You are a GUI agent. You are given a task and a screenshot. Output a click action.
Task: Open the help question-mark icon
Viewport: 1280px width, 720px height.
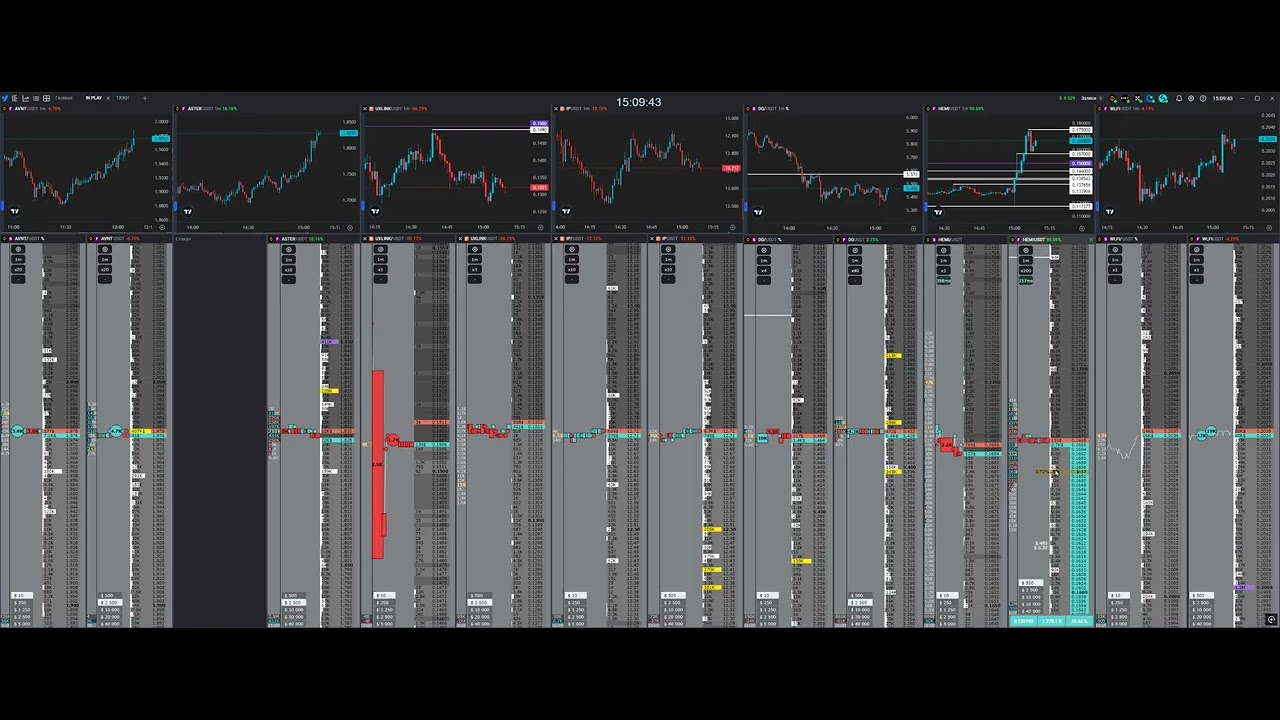coord(1203,98)
